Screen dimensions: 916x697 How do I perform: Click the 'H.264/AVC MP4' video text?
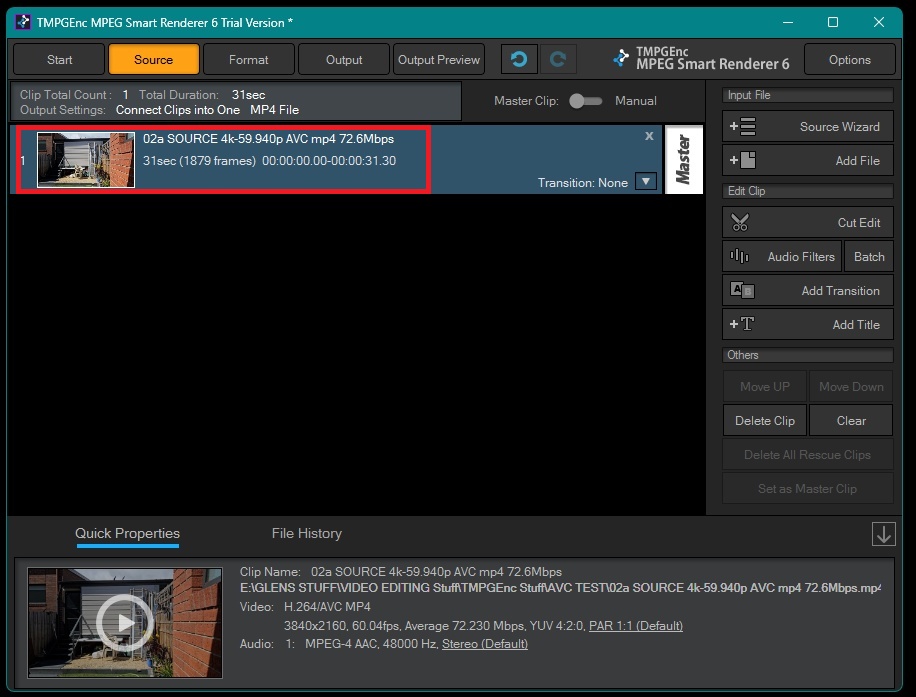pos(327,606)
